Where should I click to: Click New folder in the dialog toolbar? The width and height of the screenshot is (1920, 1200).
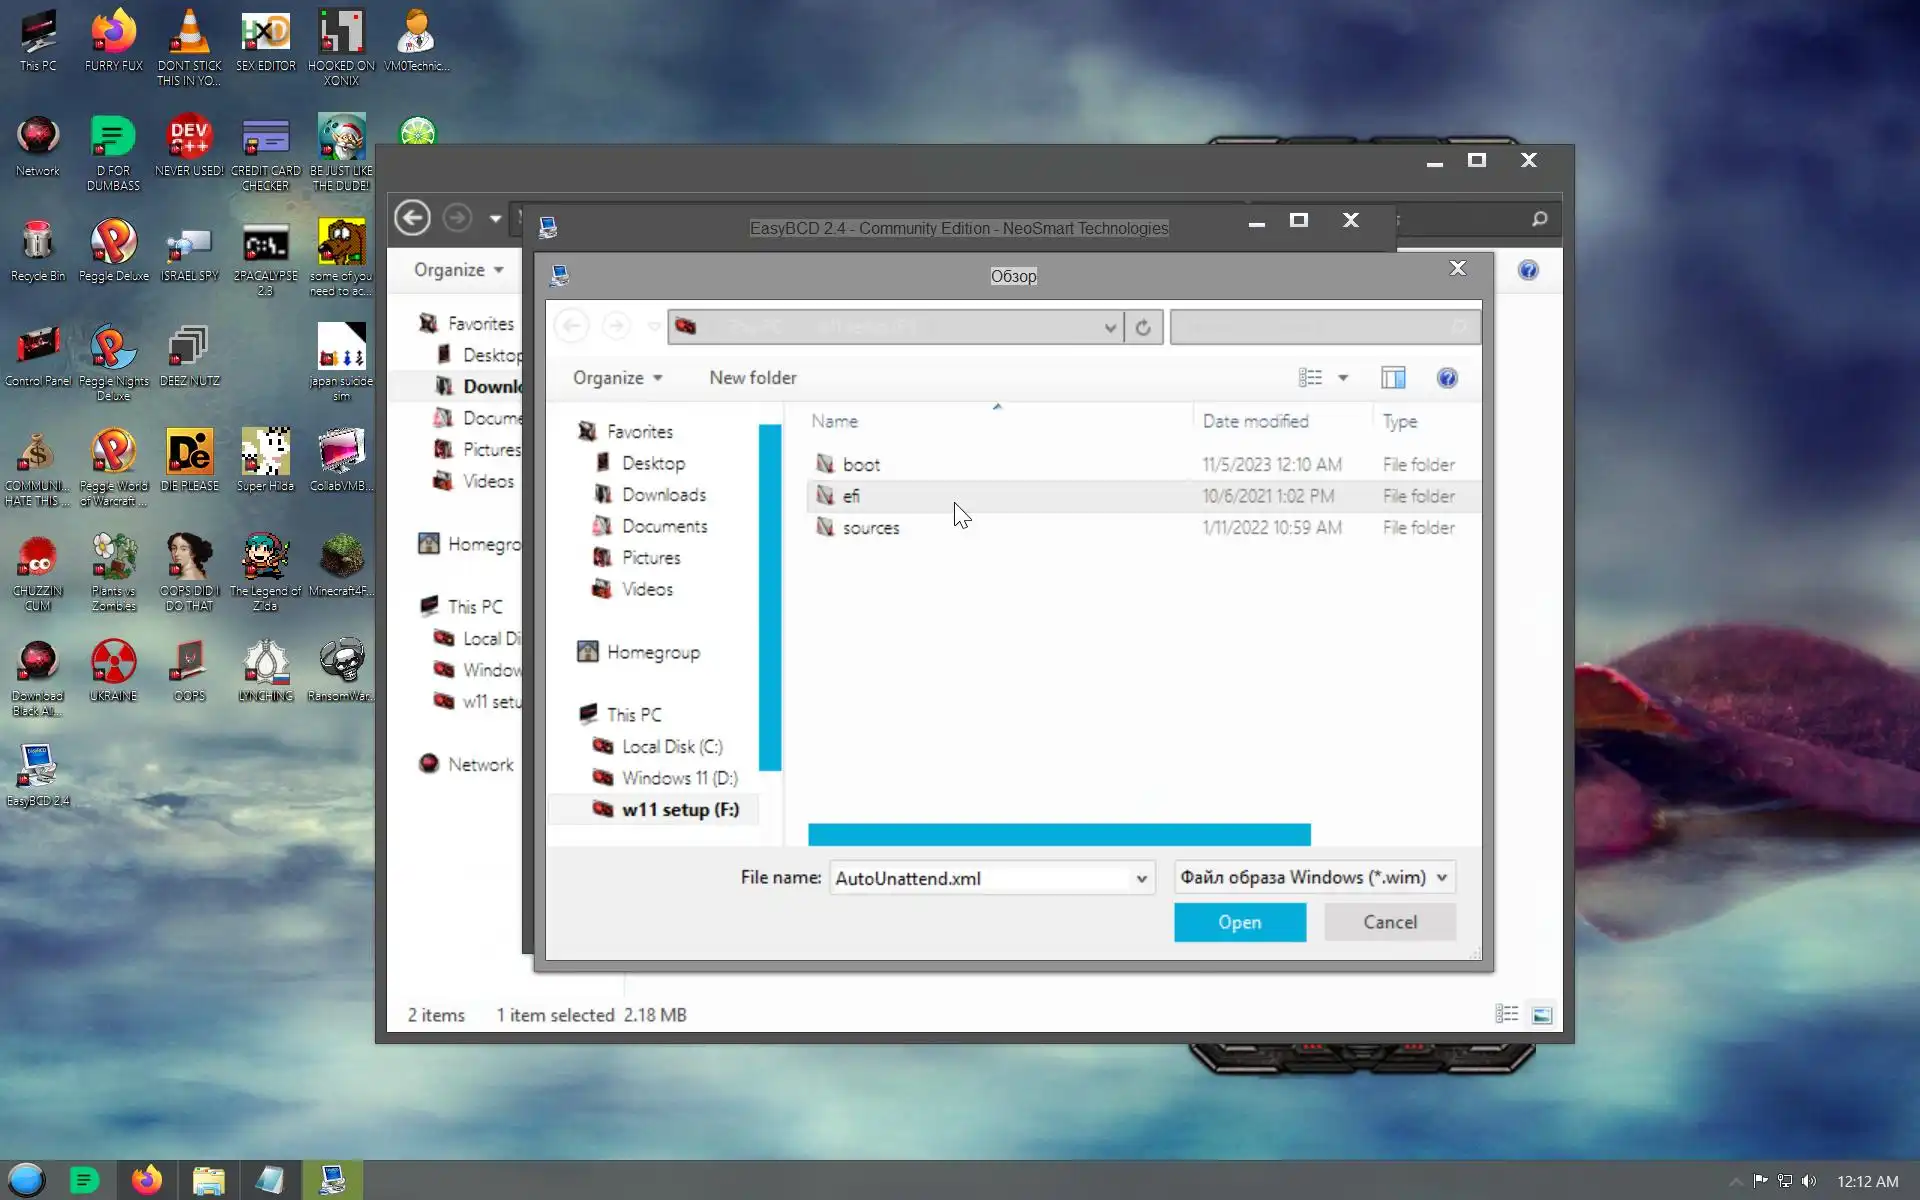tap(752, 378)
